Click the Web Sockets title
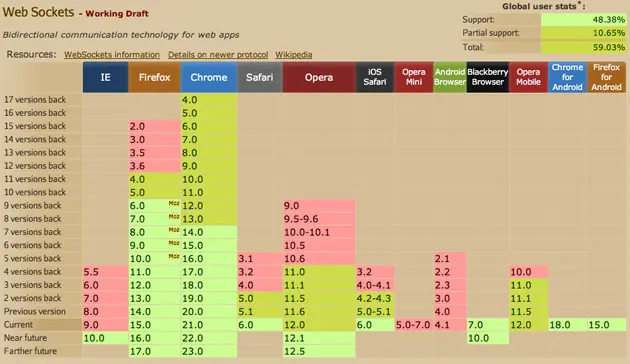The height and width of the screenshot is (364, 630). coord(38,12)
